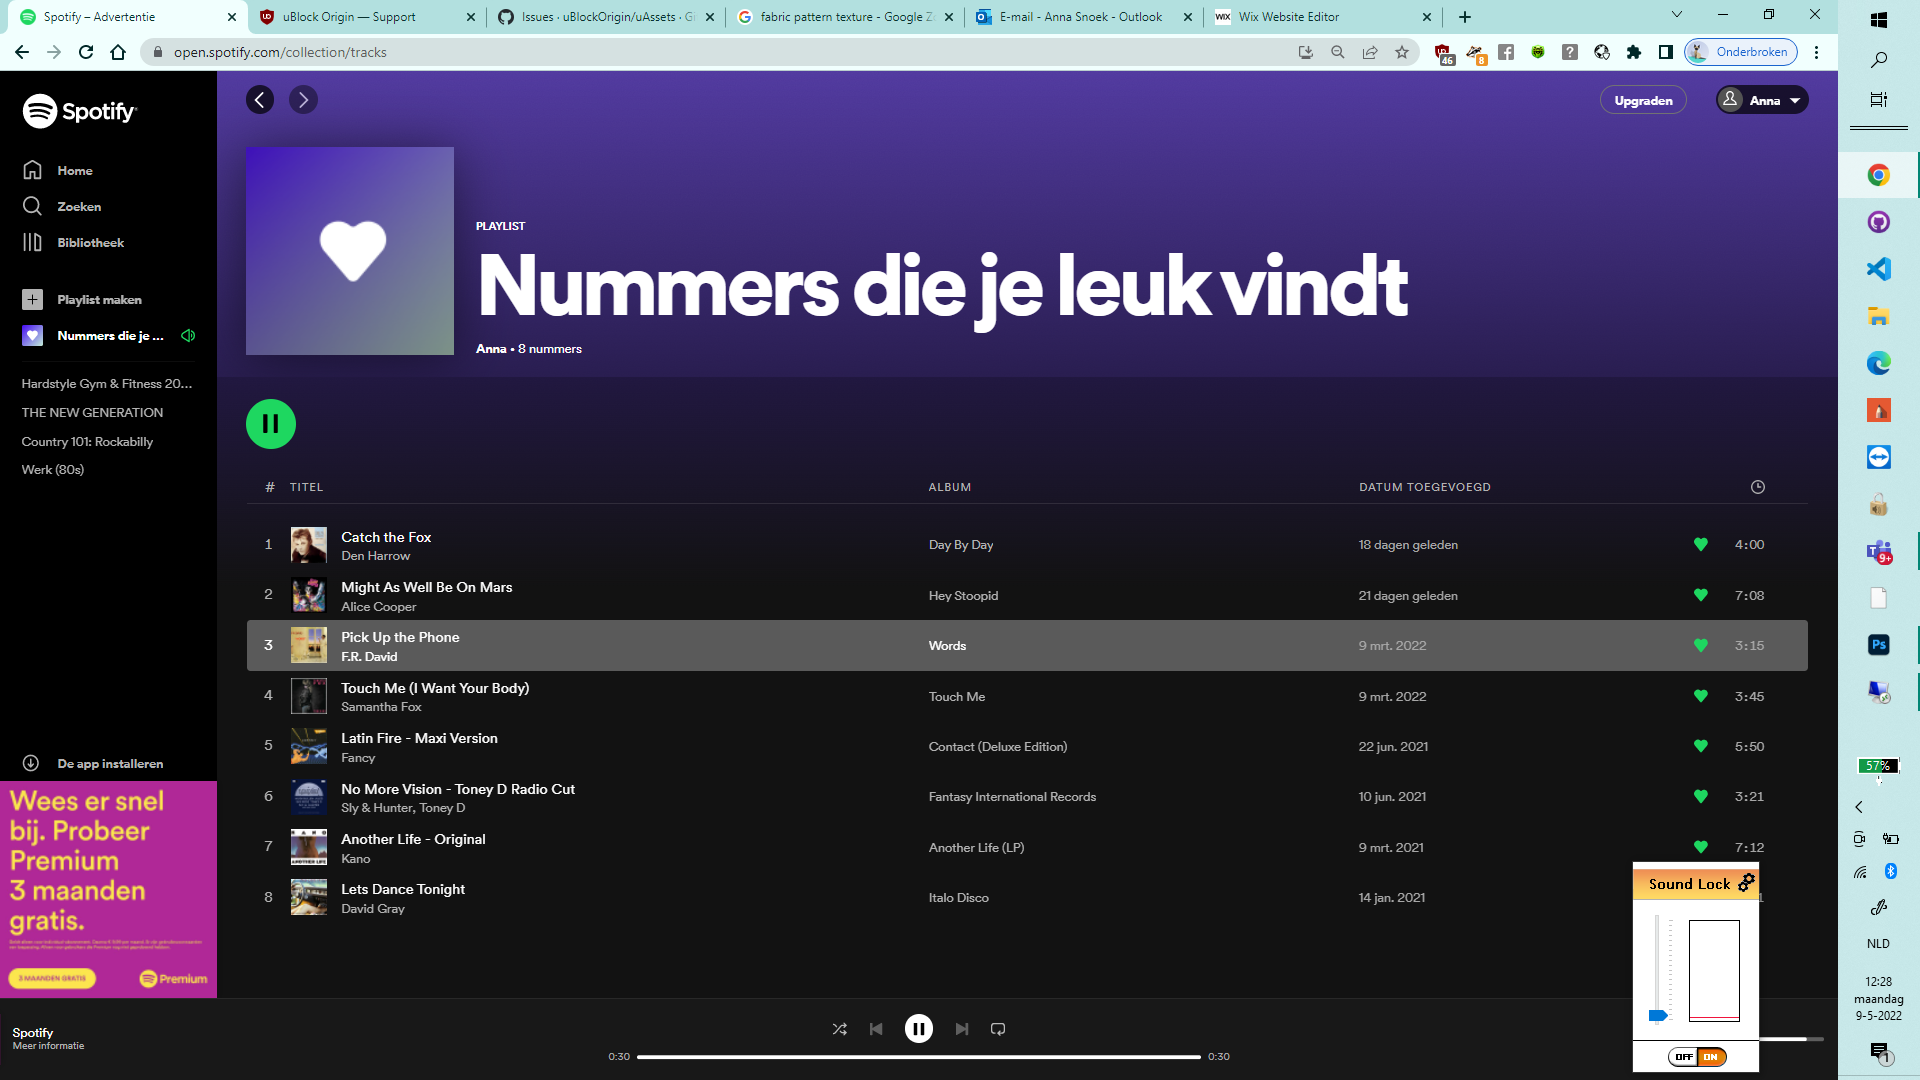Viewport: 1920px width, 1080px height.
Task: Open the tab search chevron in Chrome
Action: pos(1677,16)
